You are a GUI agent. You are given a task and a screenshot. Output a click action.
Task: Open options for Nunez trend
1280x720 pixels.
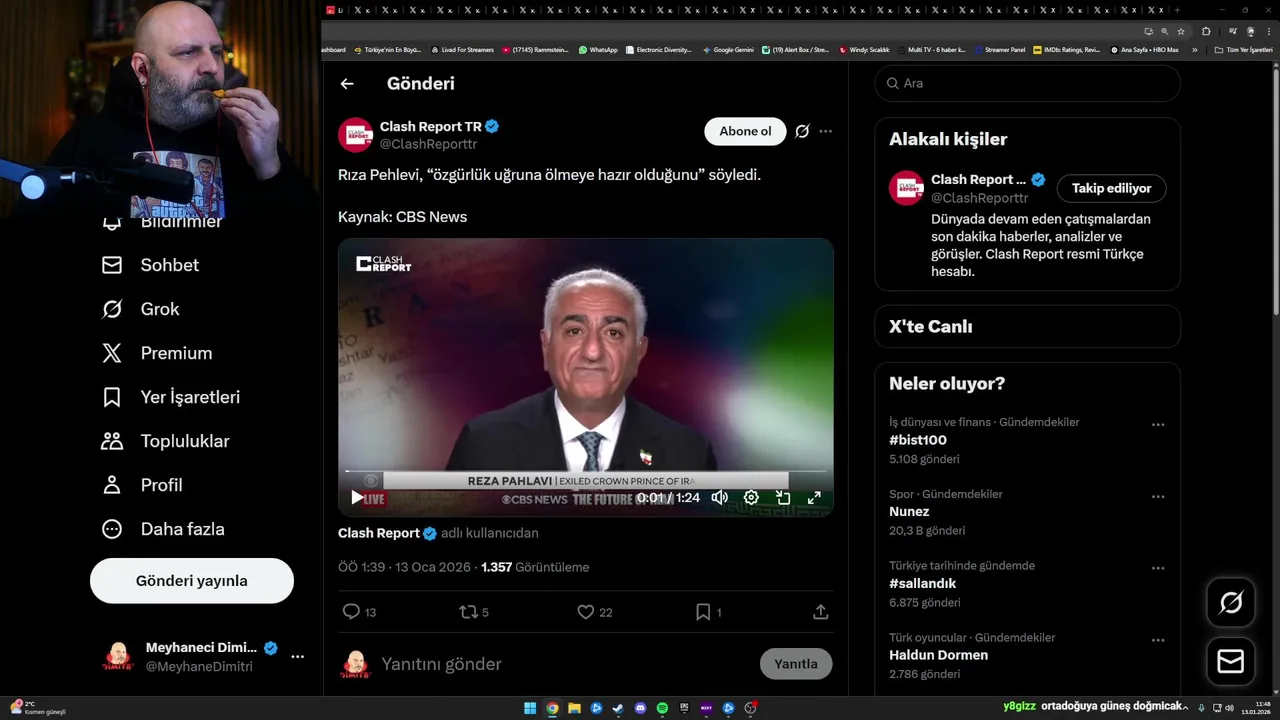(1158, 497)
